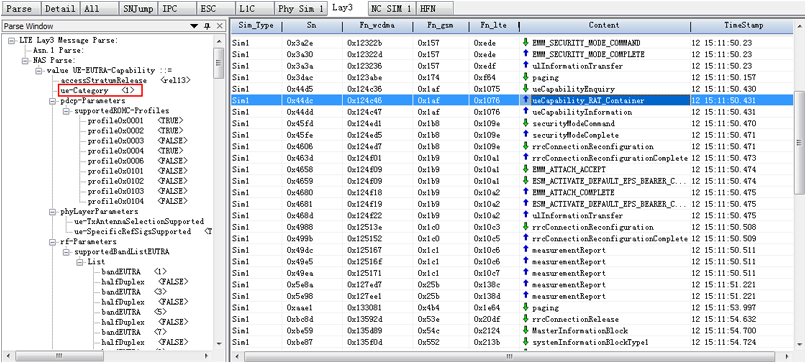This screenshot has width=805, height=362.
Task: Click uplink arrow icon for EMM_SECURITY_MODE_COMPLETE
Action: pyautogui.click(x=525, y=54)
